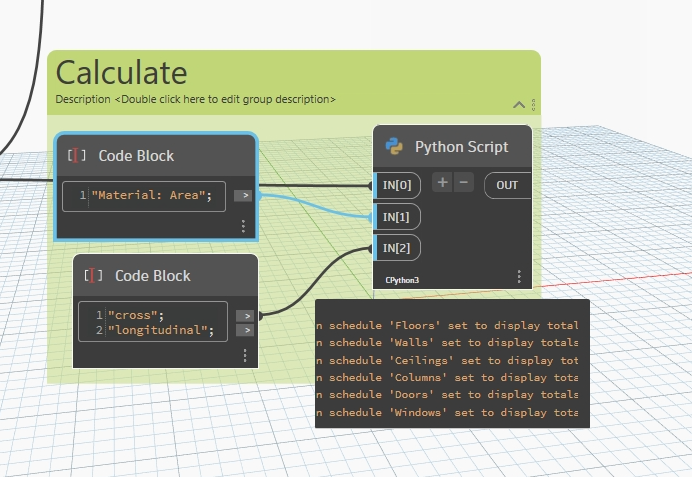Collapse the Calculate group with chevron
Image resolution: width=692 pixels, height=477 pixels.
pos(519,105)
